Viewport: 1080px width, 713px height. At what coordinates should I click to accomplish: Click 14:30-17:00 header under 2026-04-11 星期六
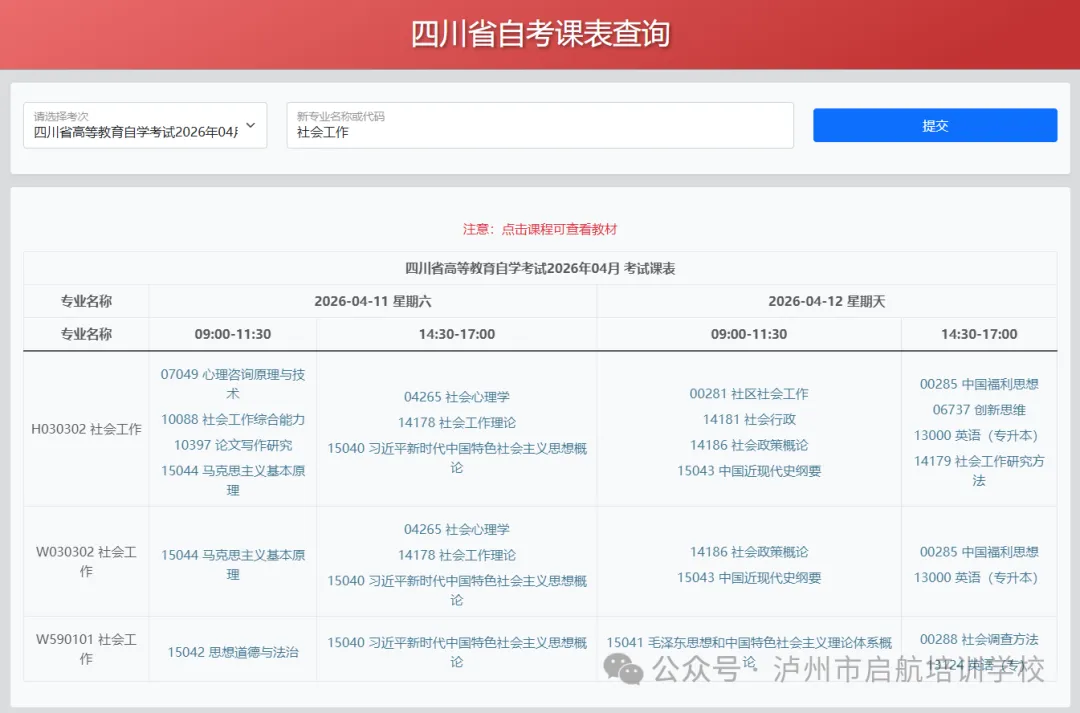457,335
